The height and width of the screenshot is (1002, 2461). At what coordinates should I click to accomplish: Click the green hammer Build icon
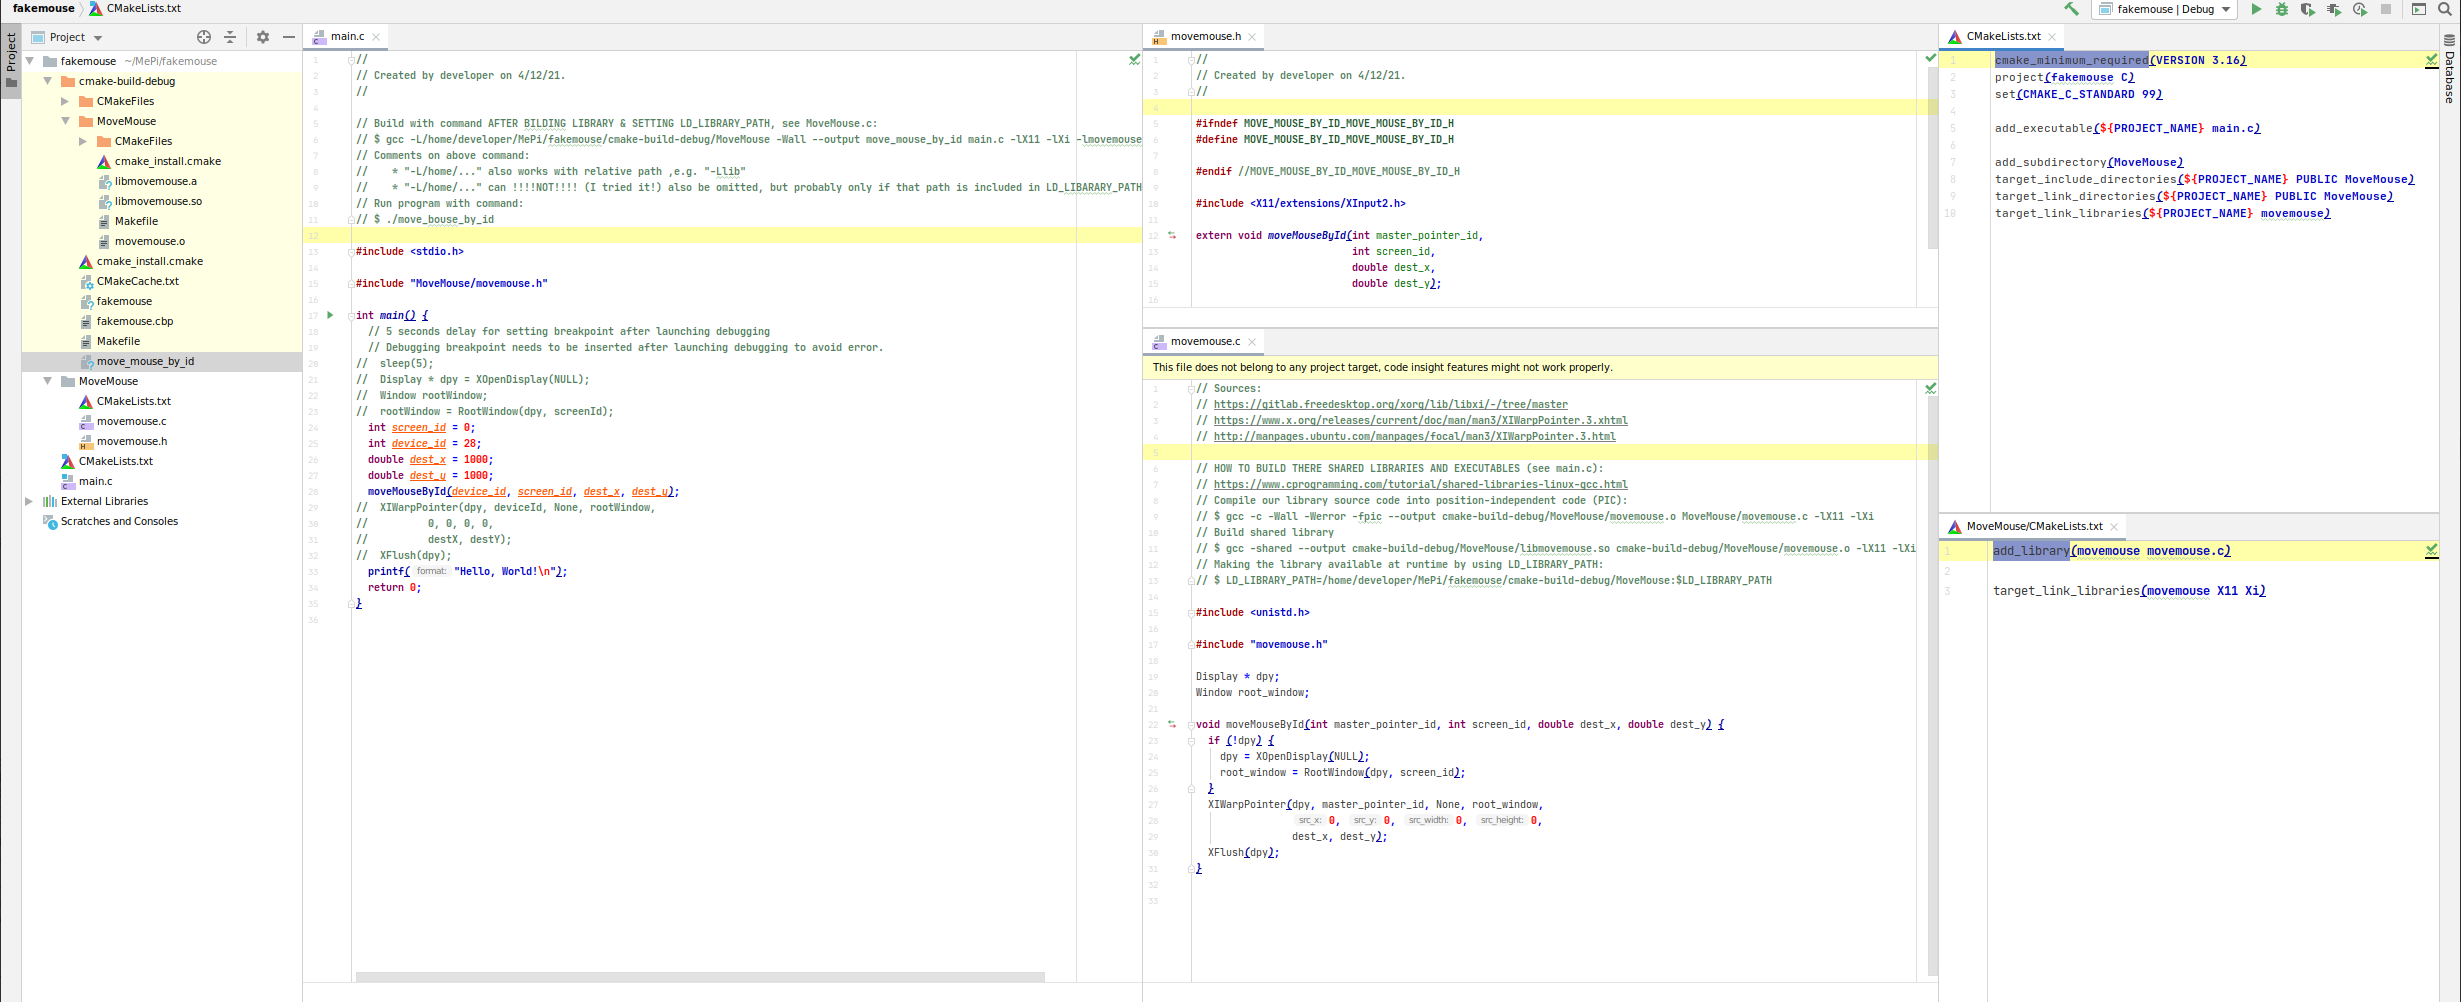pos(2071,9)
